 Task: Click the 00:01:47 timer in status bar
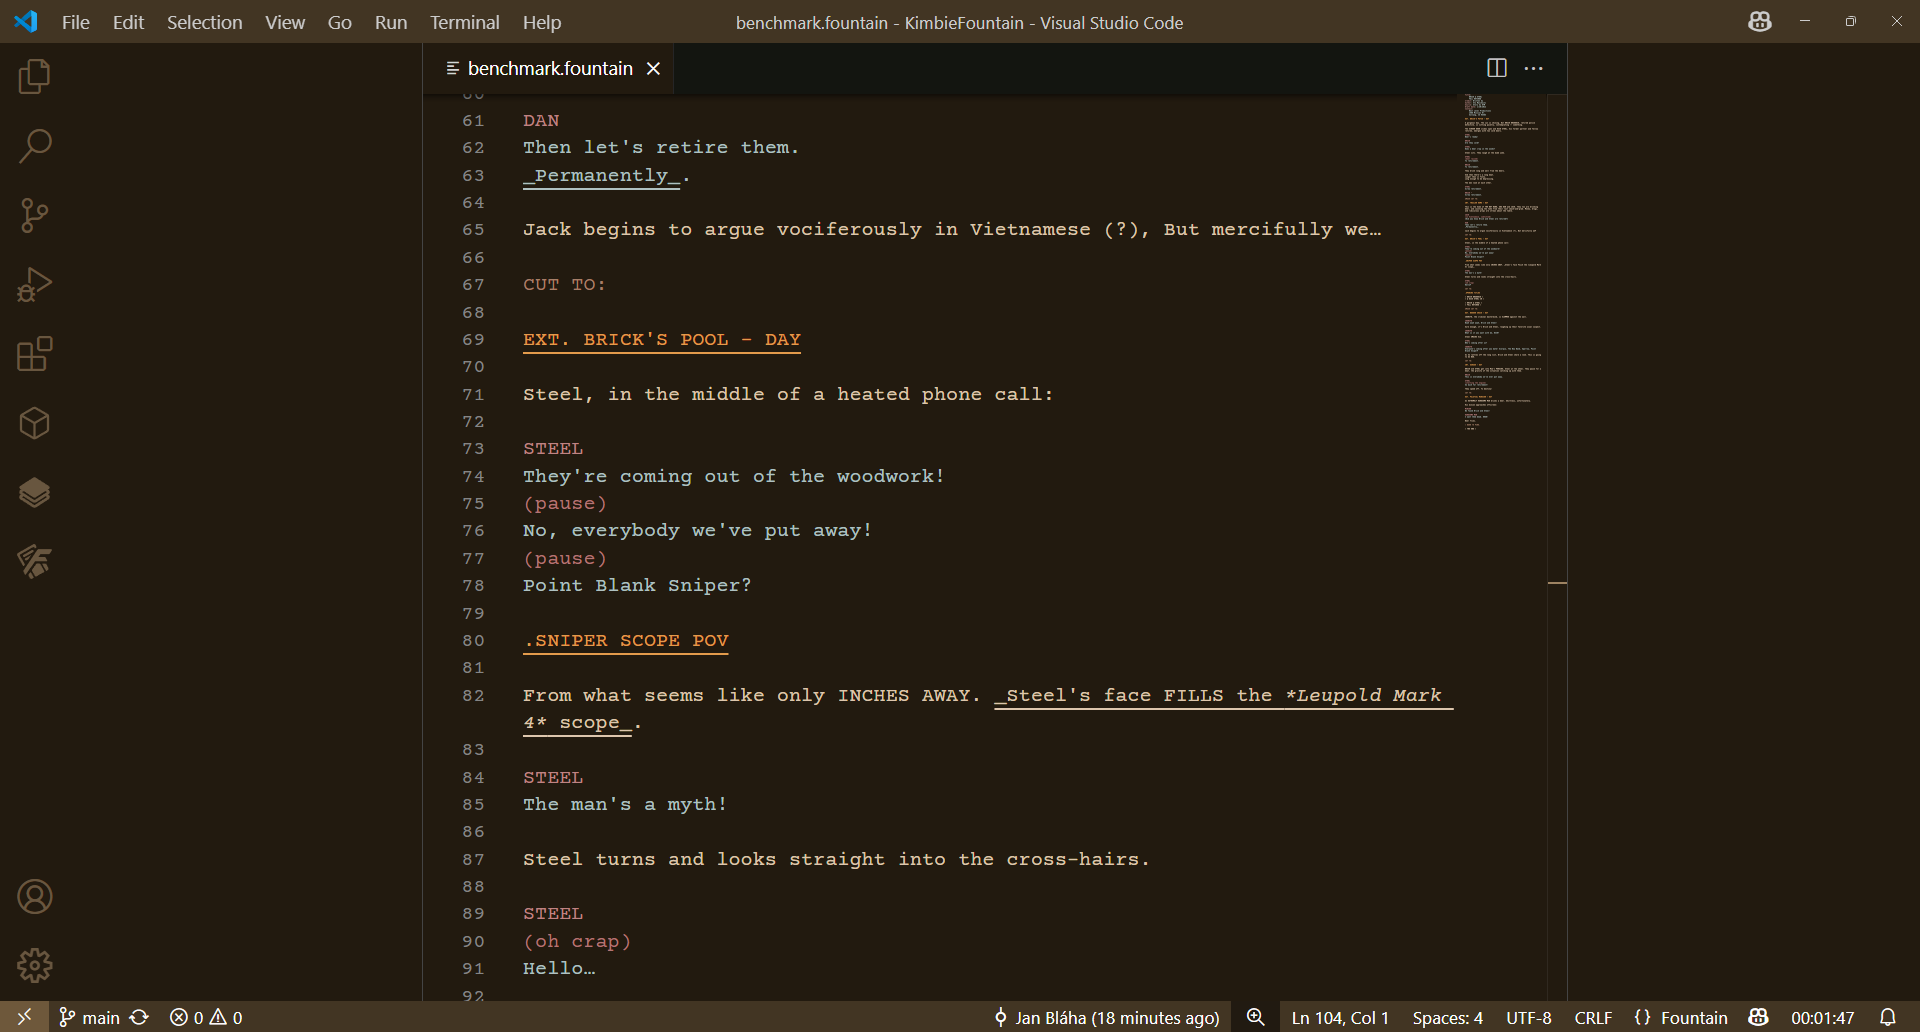click(1823, 1017)
